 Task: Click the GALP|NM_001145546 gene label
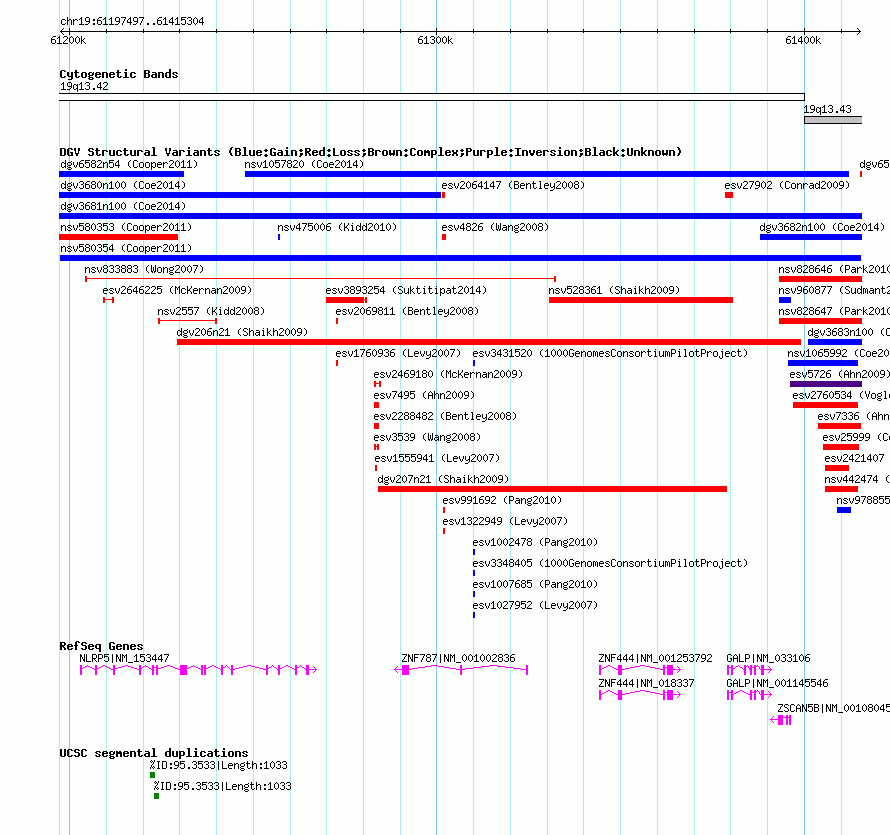point(777,683)
